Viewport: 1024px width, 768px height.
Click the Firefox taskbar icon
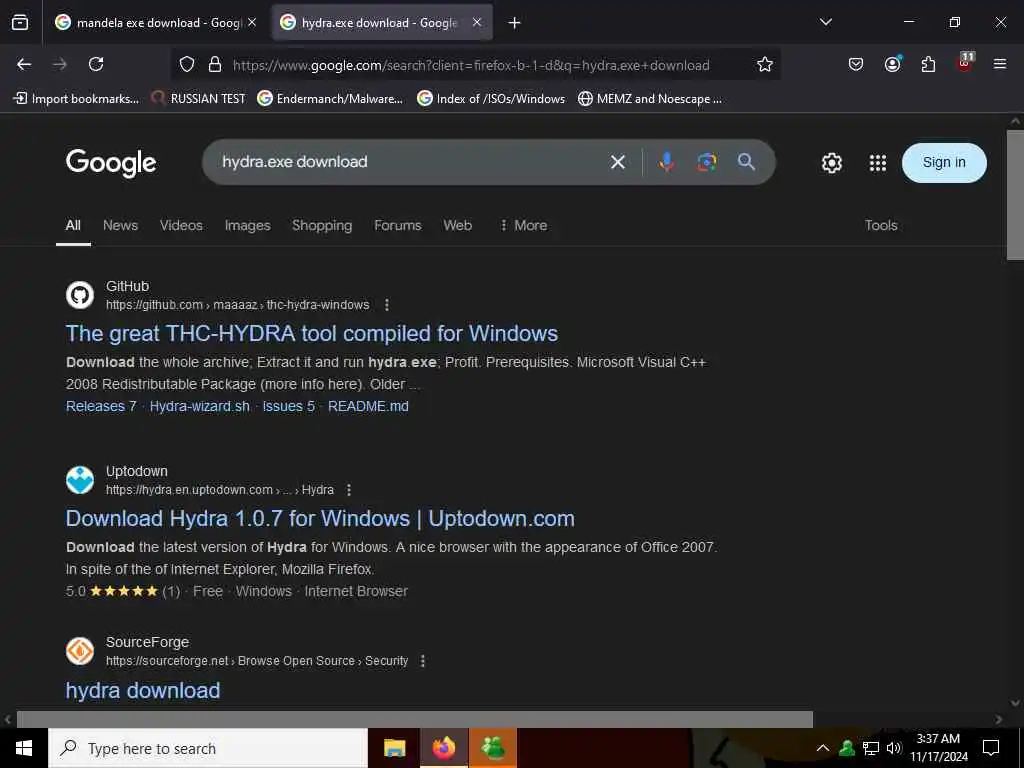(443, 748)
